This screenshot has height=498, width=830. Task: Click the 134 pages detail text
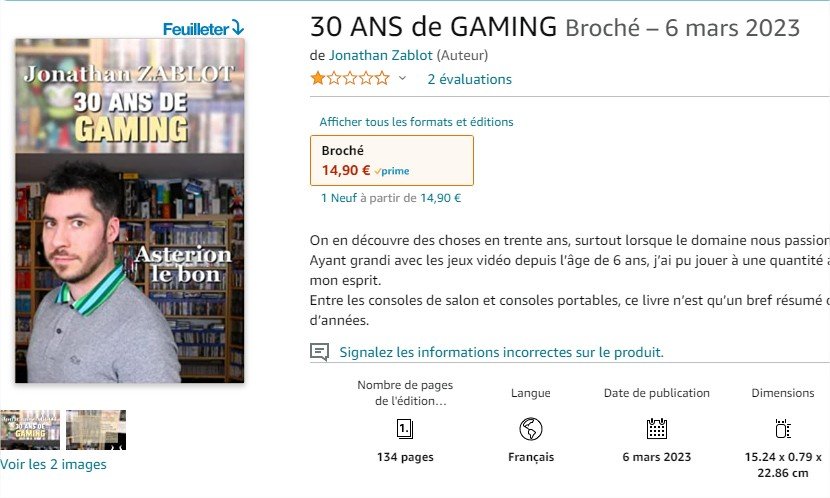(405, 457)
